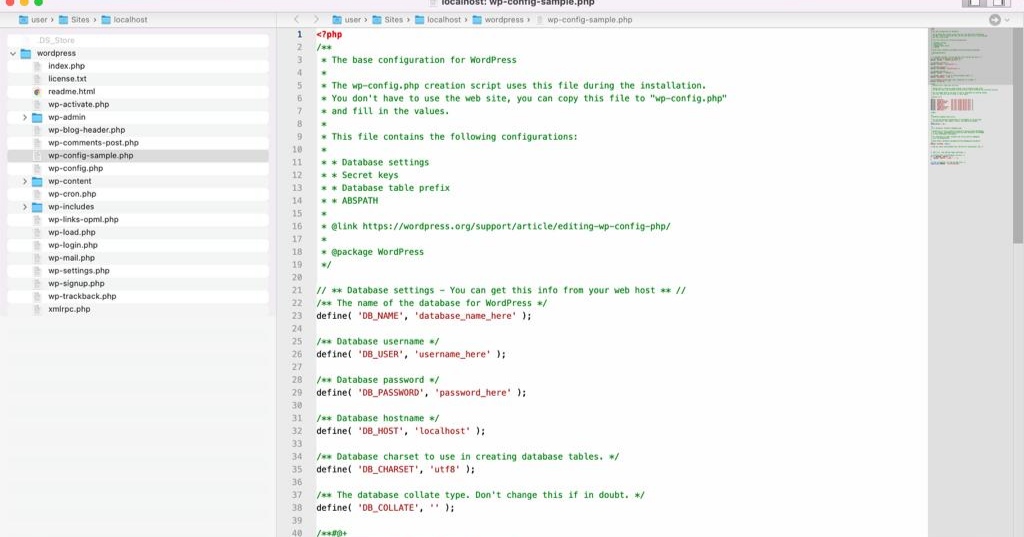The image size is (1024, 537).
Task: Click the wordpress folder icon in sidebar tree
Action: tap(26, 53)
